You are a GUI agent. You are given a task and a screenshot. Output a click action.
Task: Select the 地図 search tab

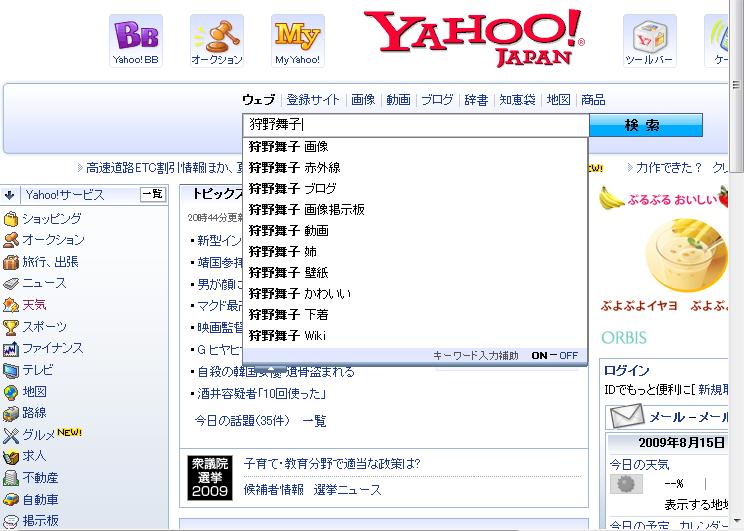pos(558,100)
